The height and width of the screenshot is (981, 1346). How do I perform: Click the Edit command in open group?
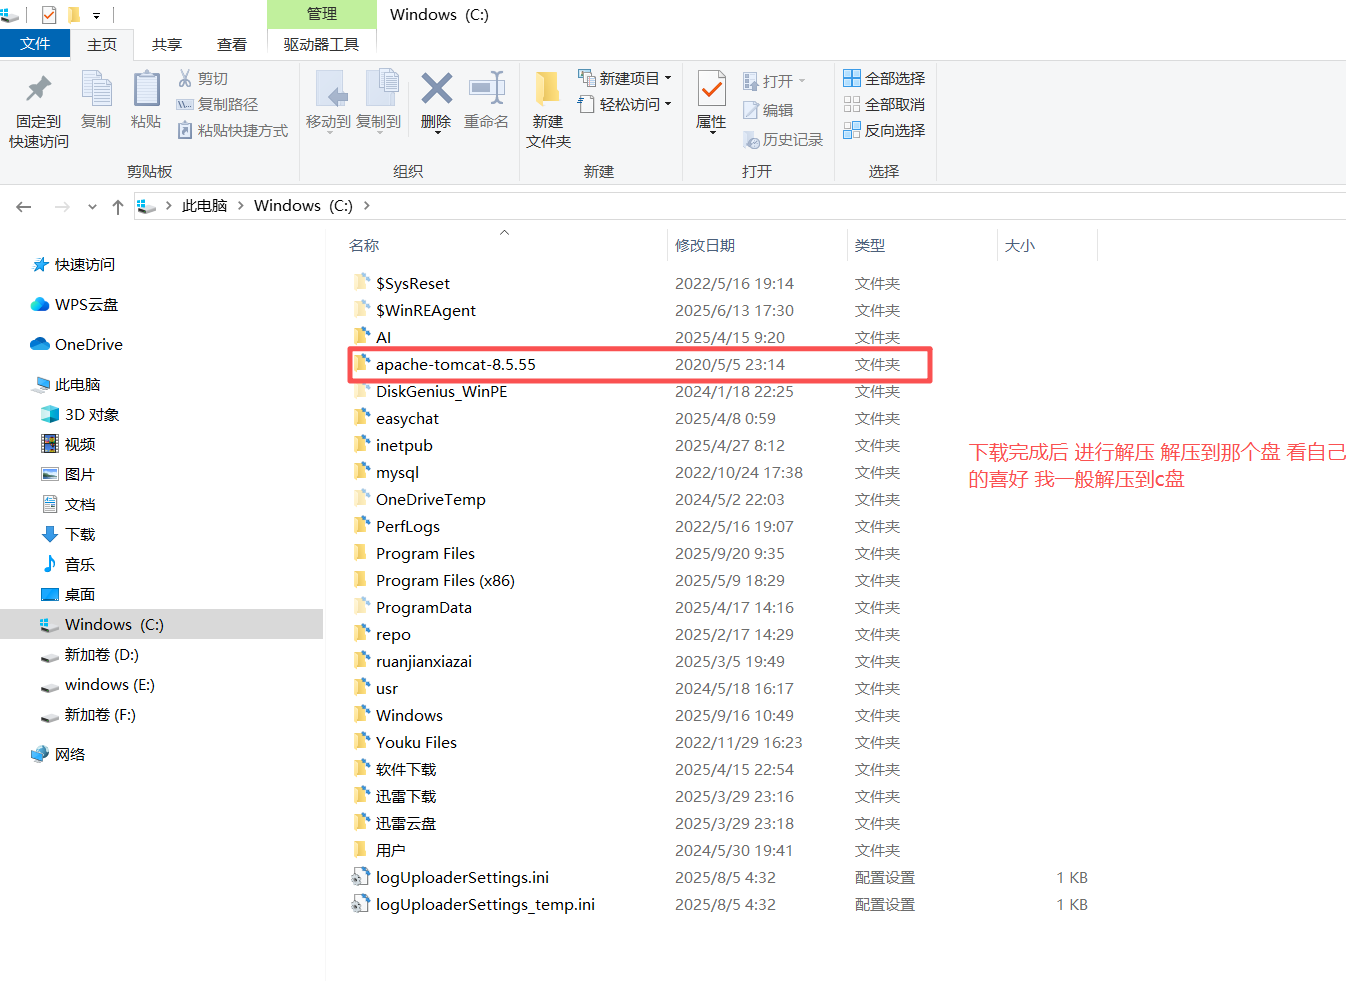click(x=768, y=110)
